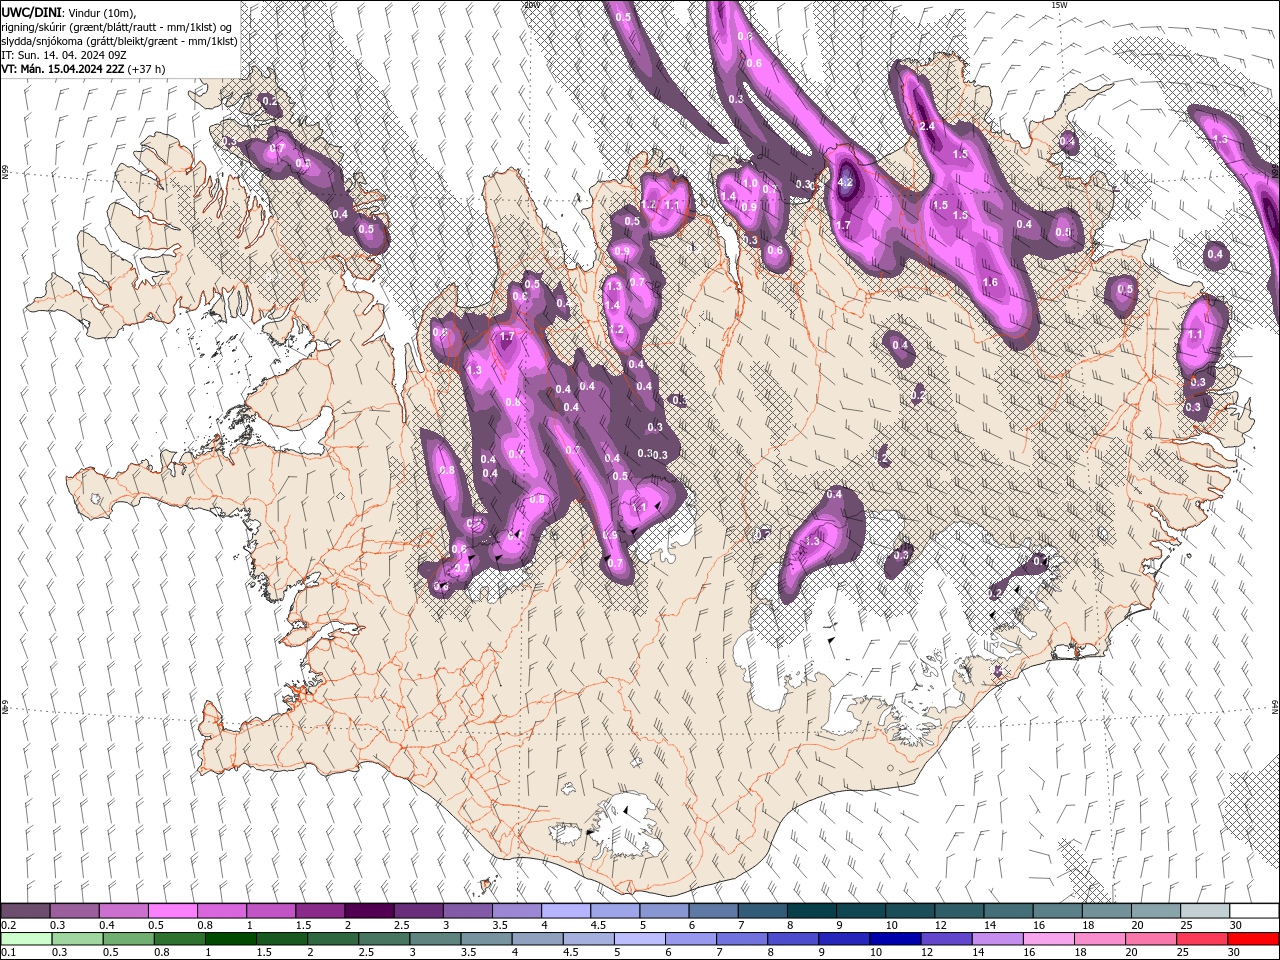This screenshot has width=1280, height=960.
Task: Click the light gray 25 legend swatch
Action: [1205, 911]
